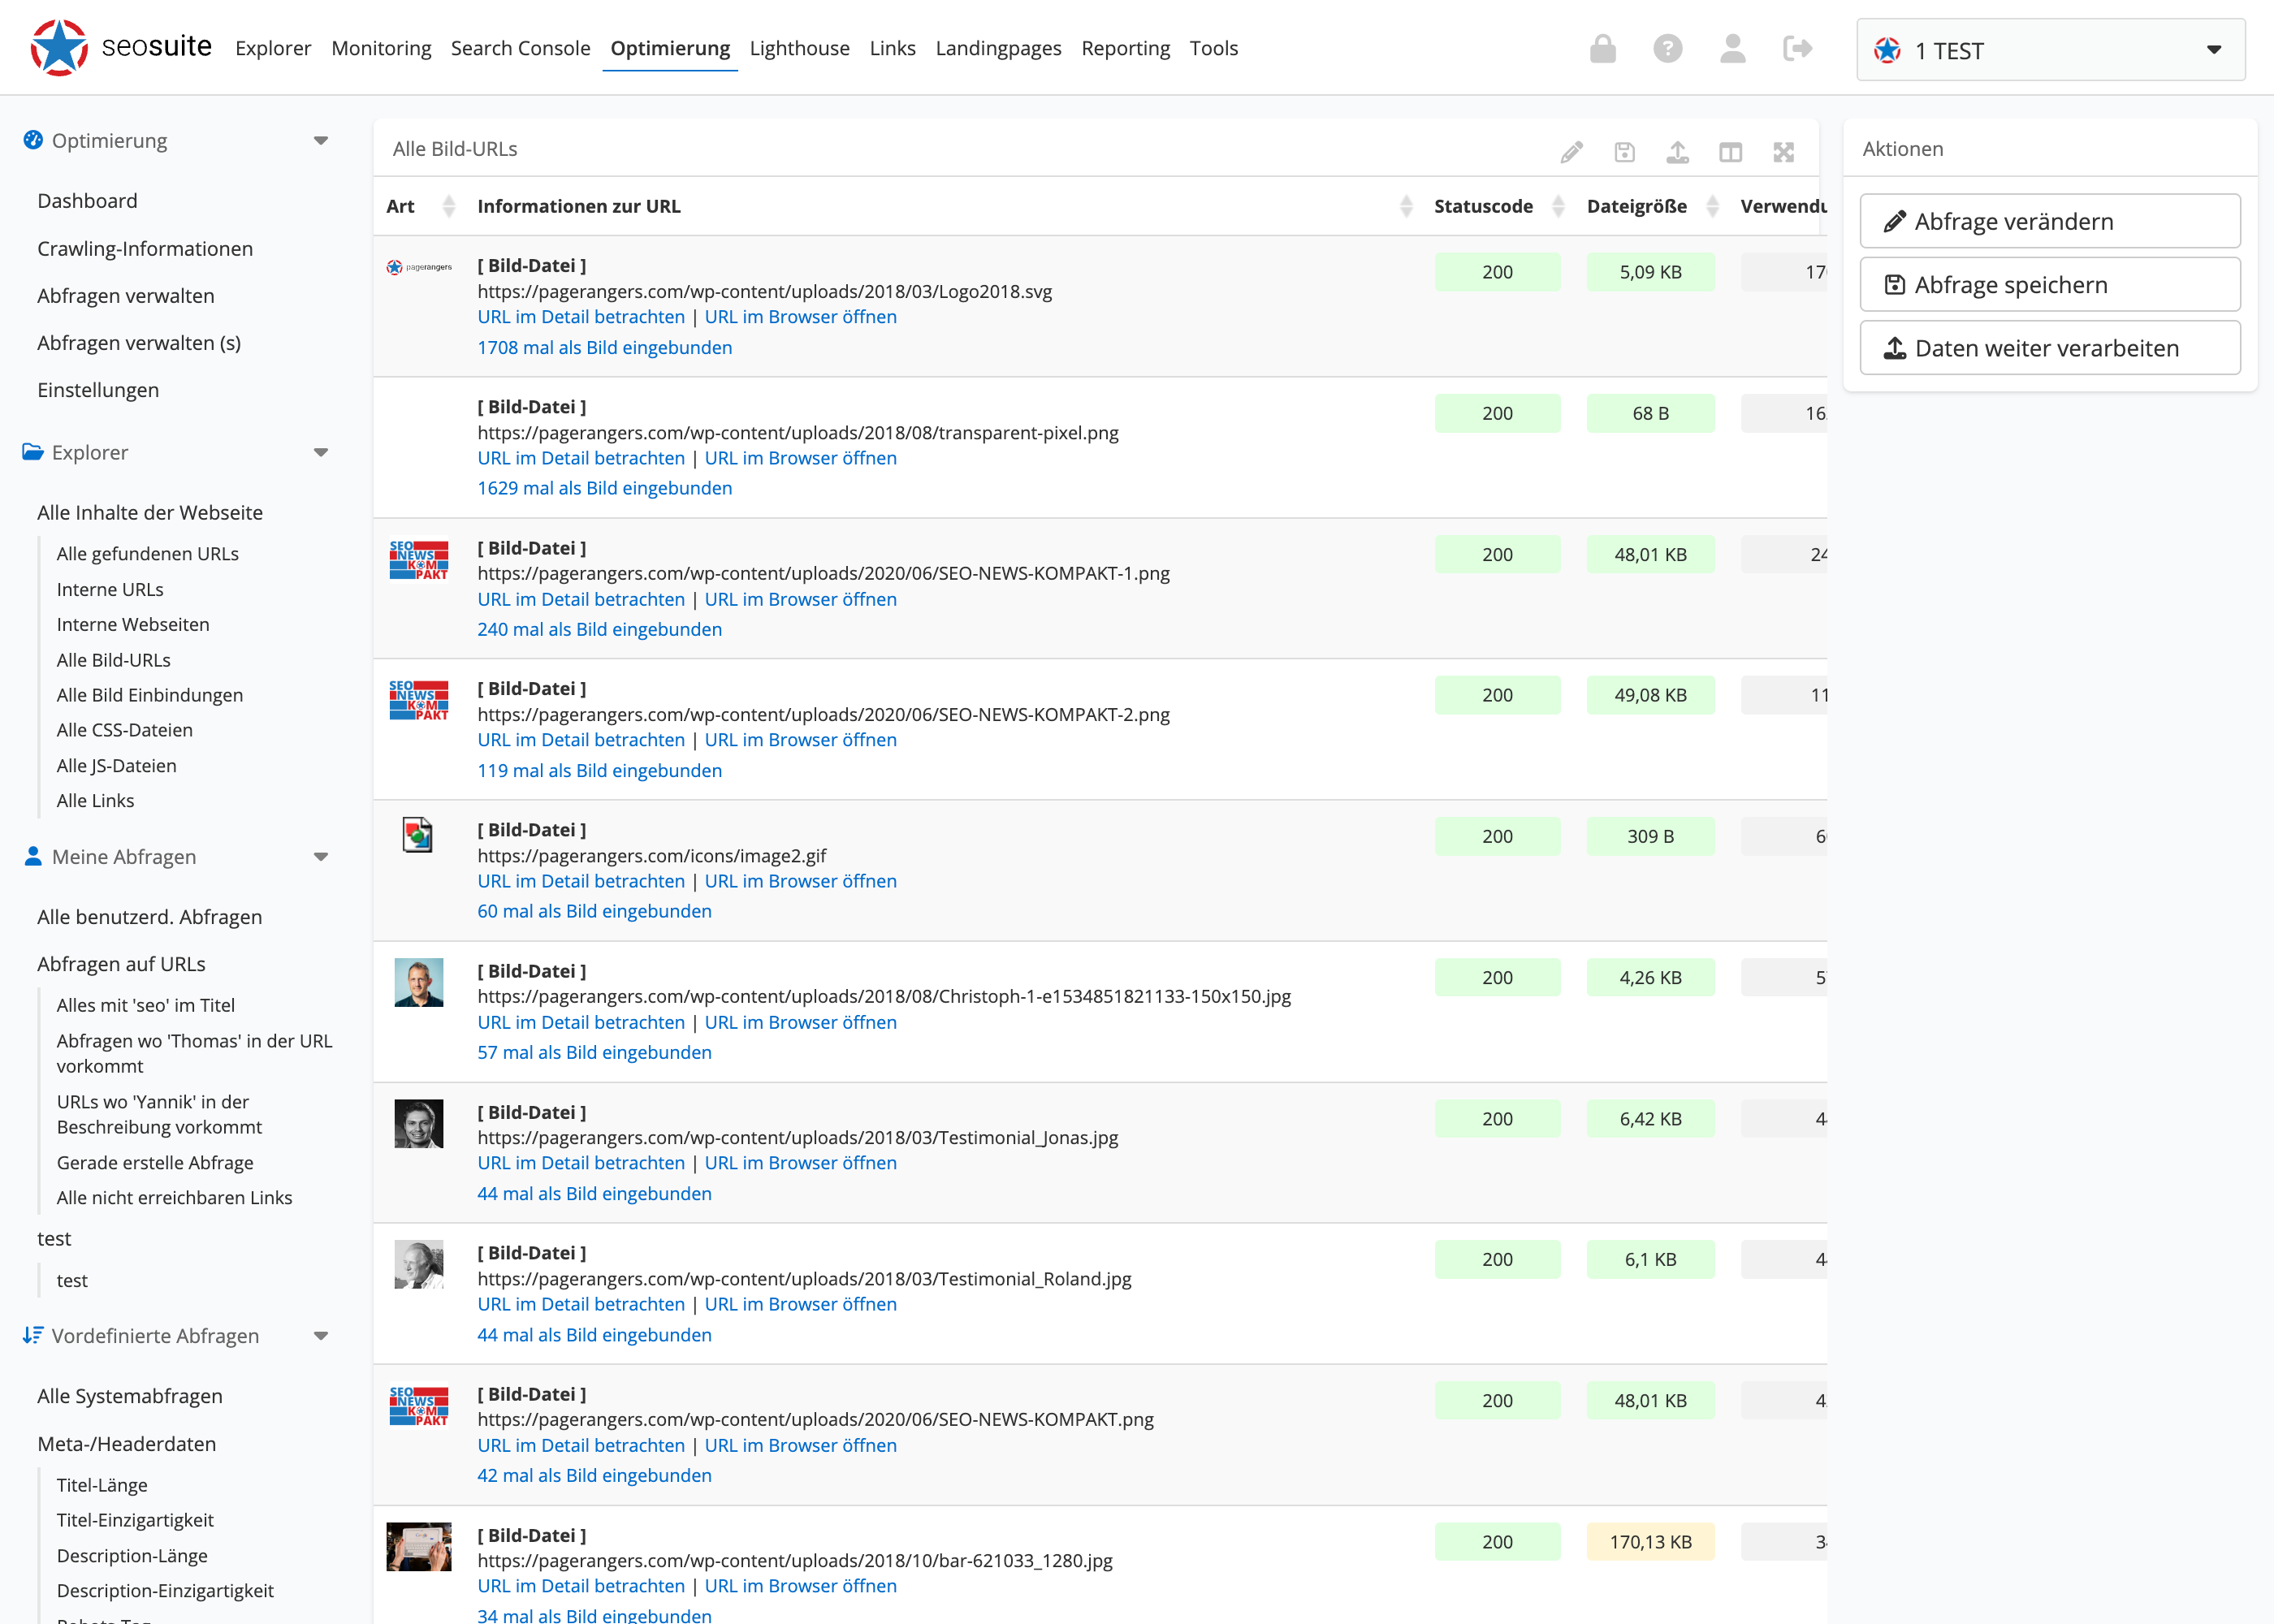Screen dimensions: 2274x1624
Task: Click the save disk icon above table
Action: (x=1624, y=152)
